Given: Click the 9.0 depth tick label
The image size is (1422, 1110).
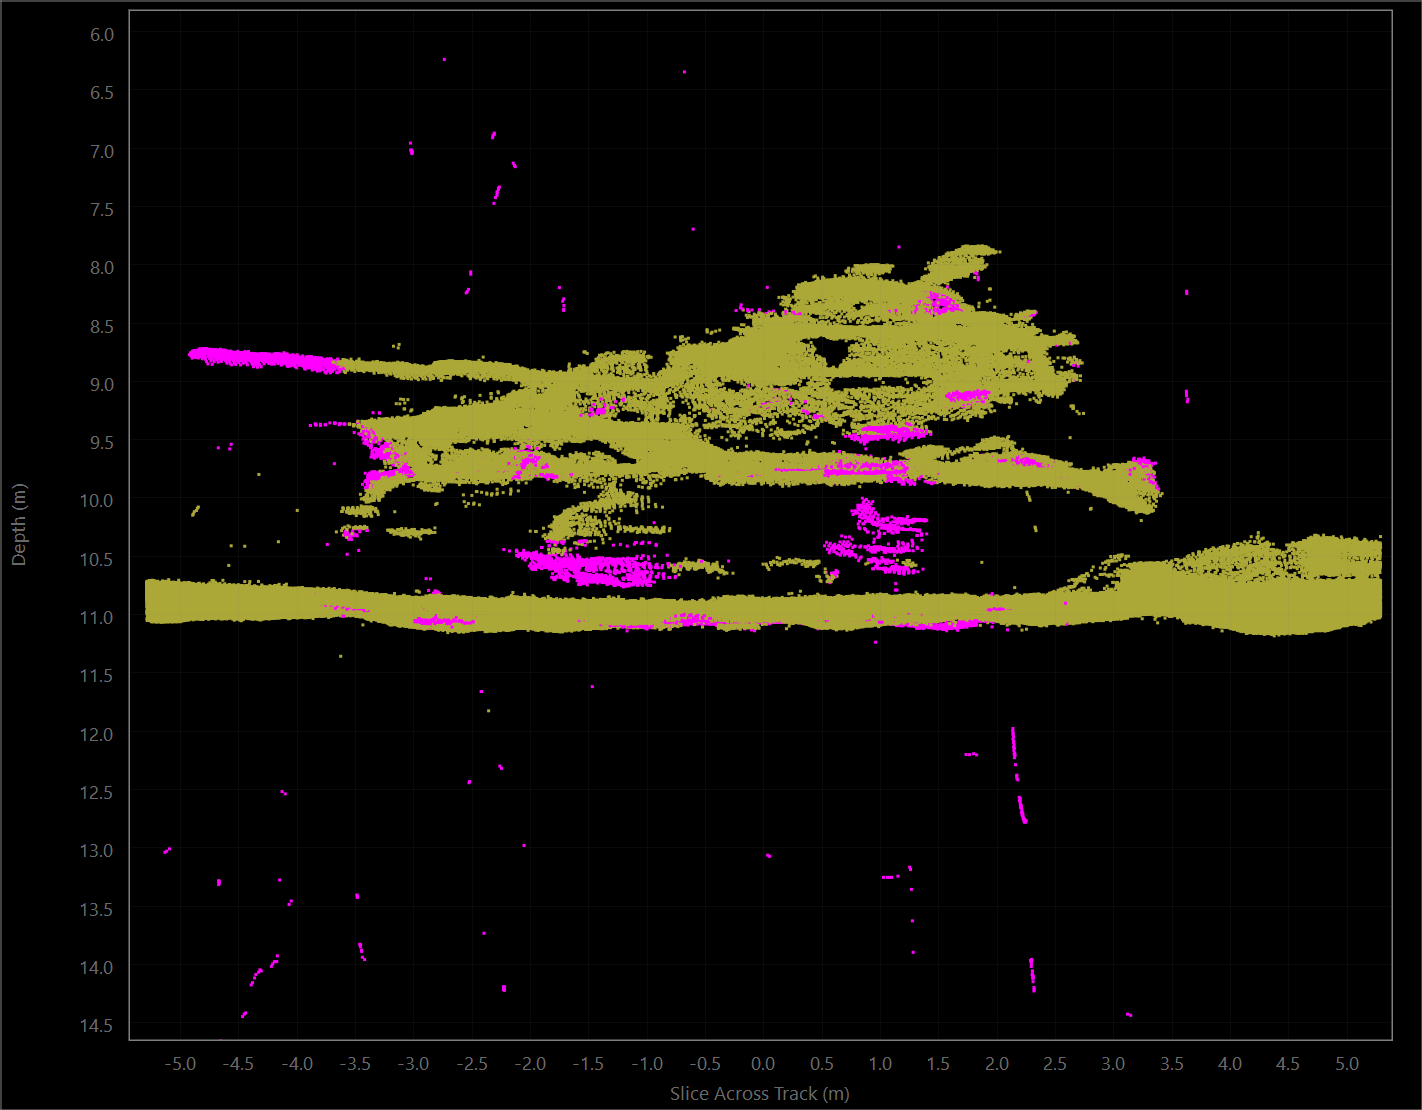Looking at the screenshot, I should click(x=102, y=384).
